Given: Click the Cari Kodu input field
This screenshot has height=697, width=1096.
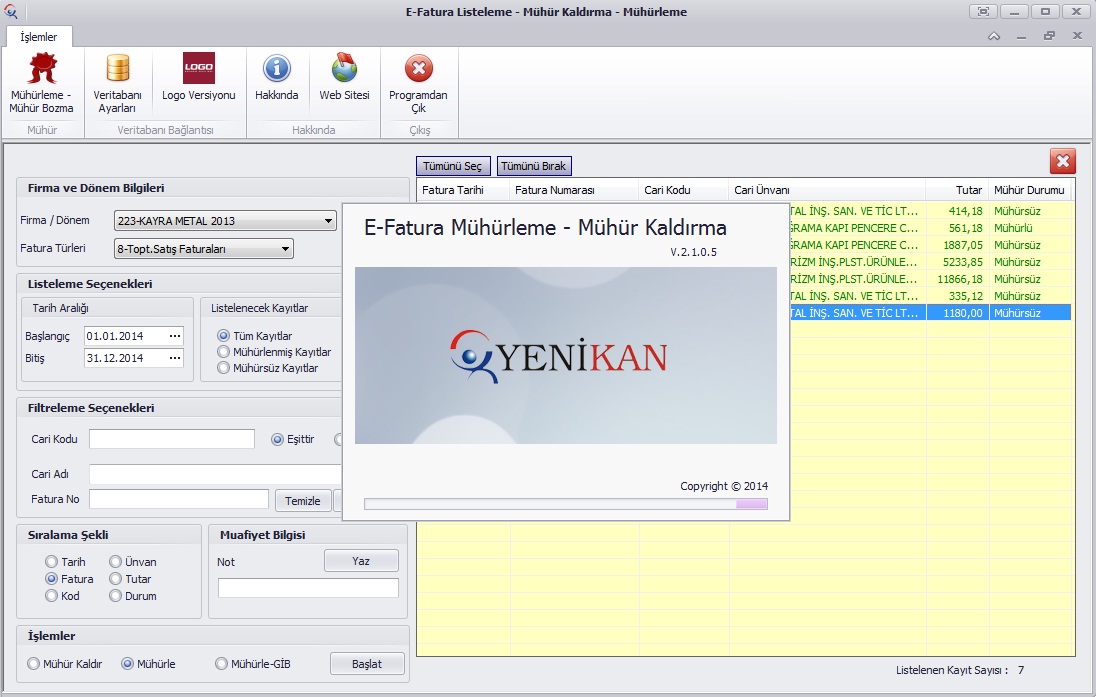Looking at the screenshot, I should point(172,439).
